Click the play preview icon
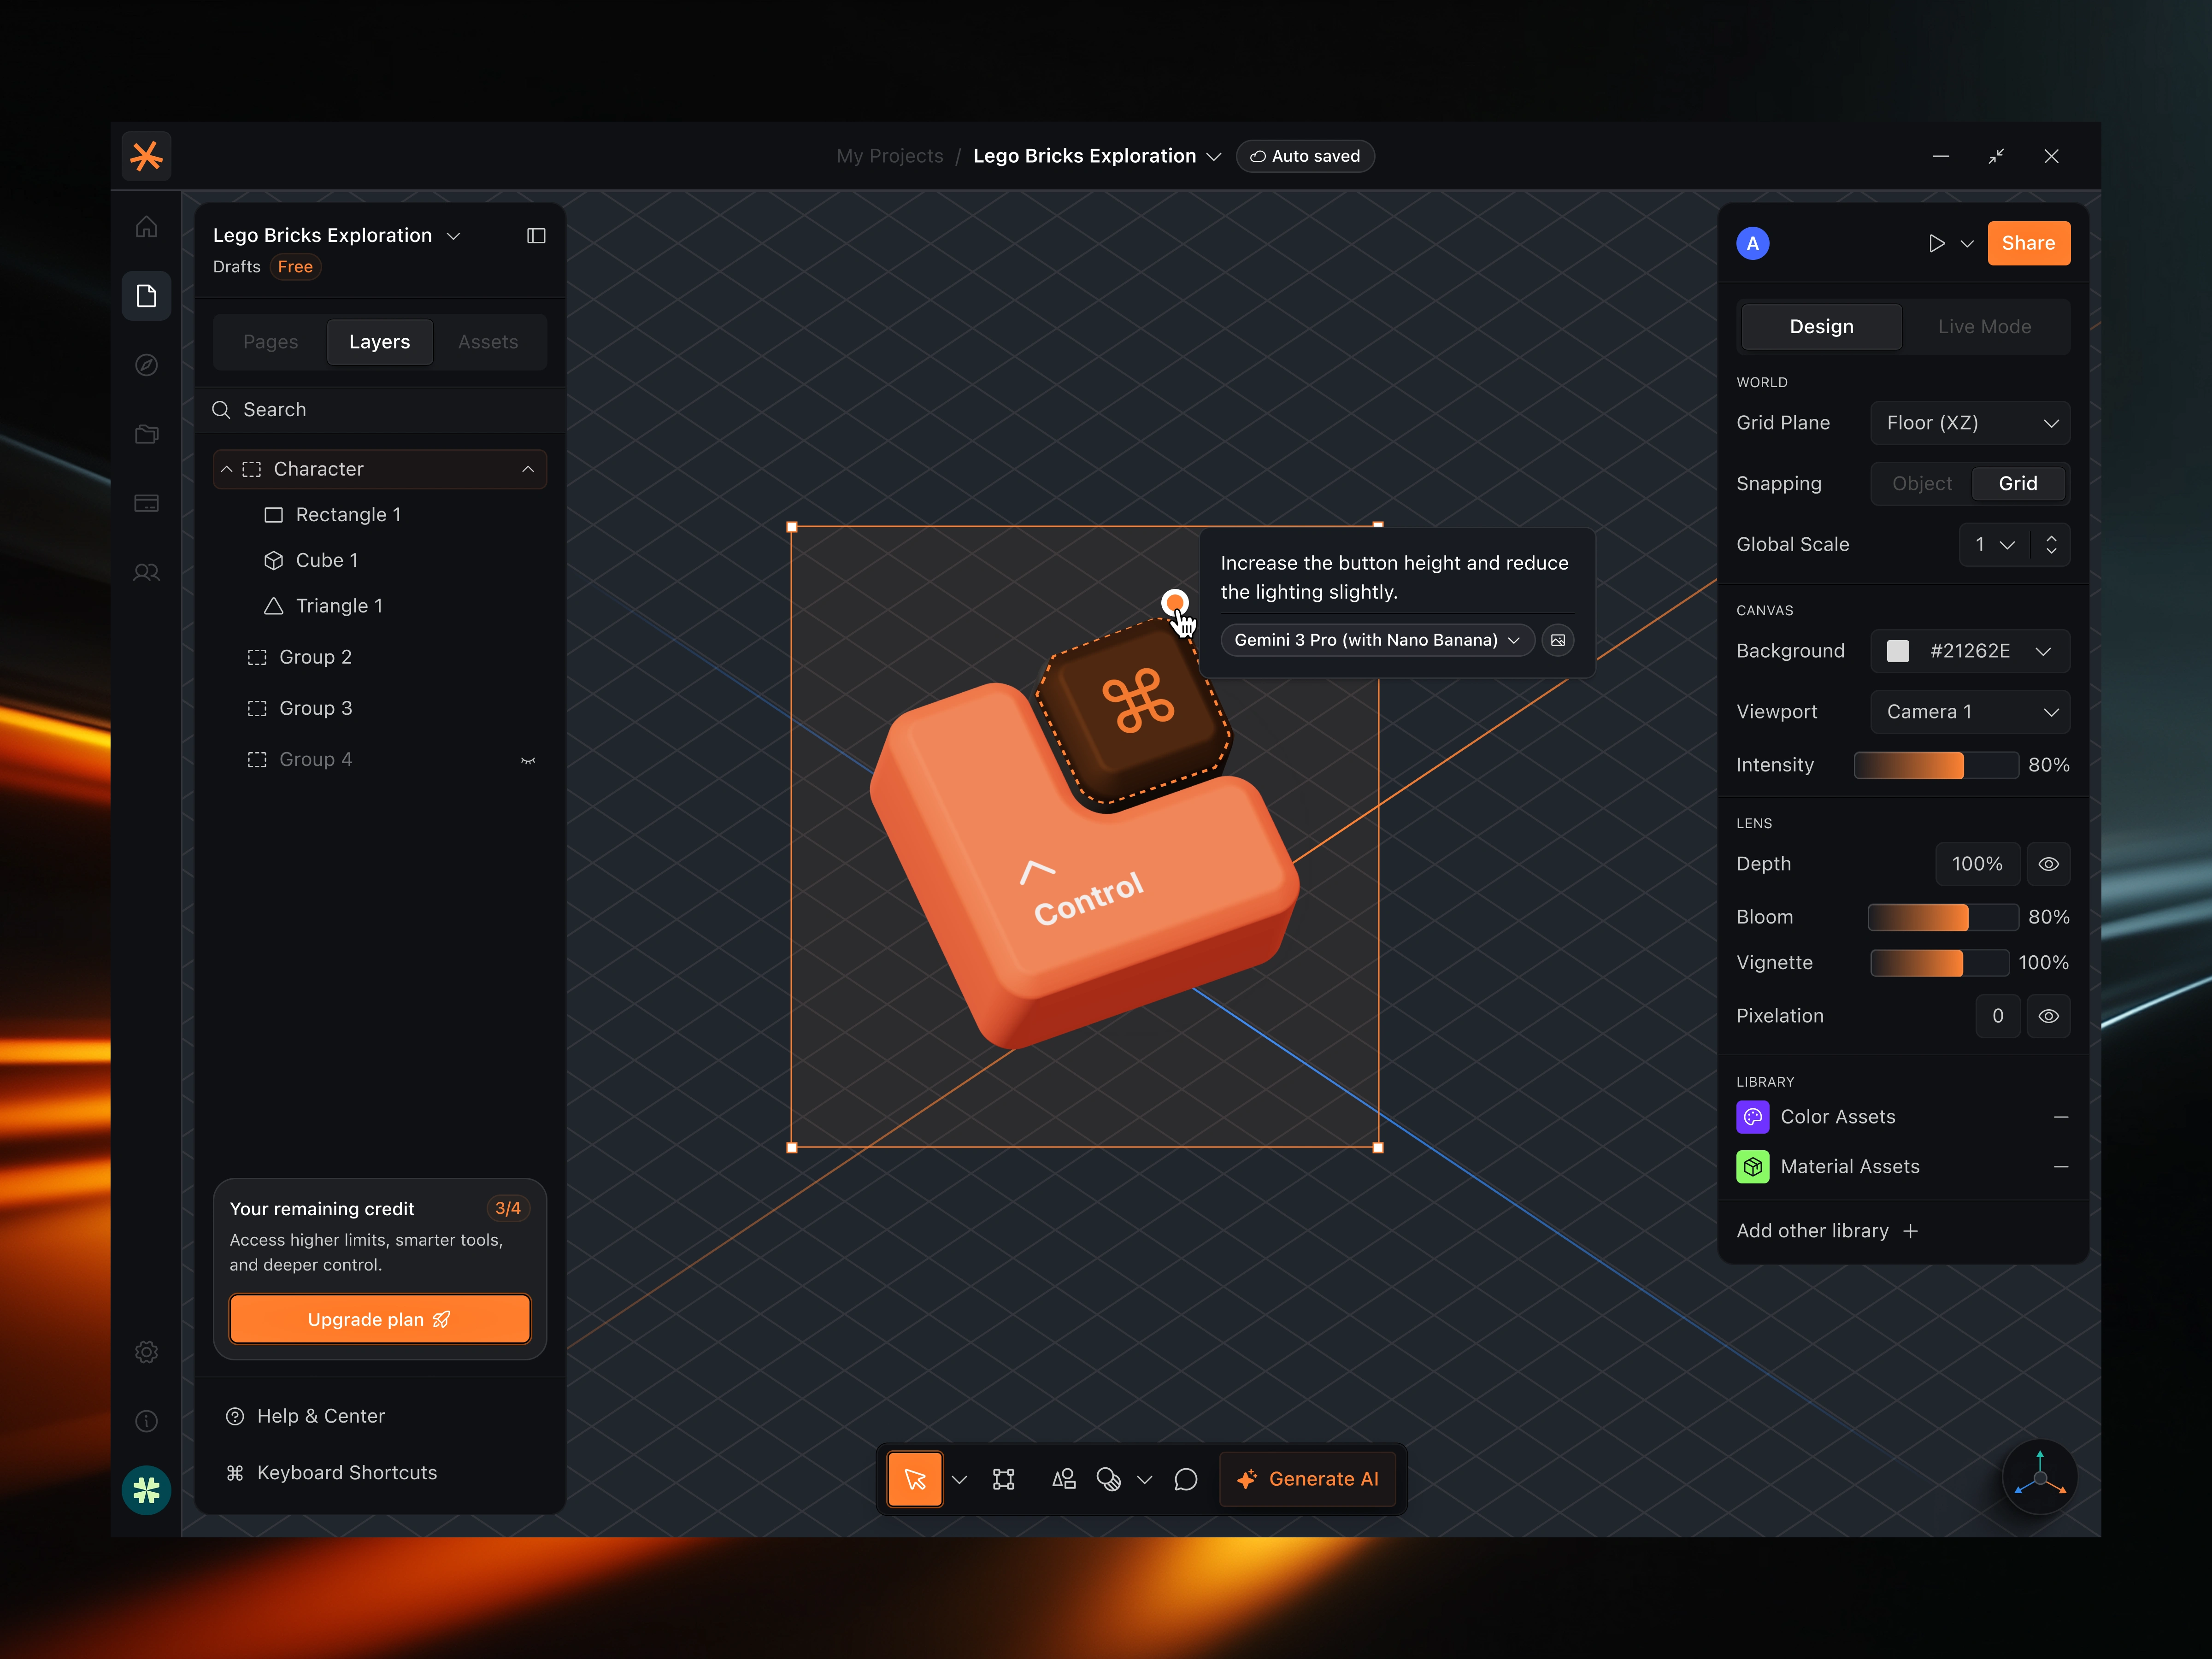 (1936, 243)
